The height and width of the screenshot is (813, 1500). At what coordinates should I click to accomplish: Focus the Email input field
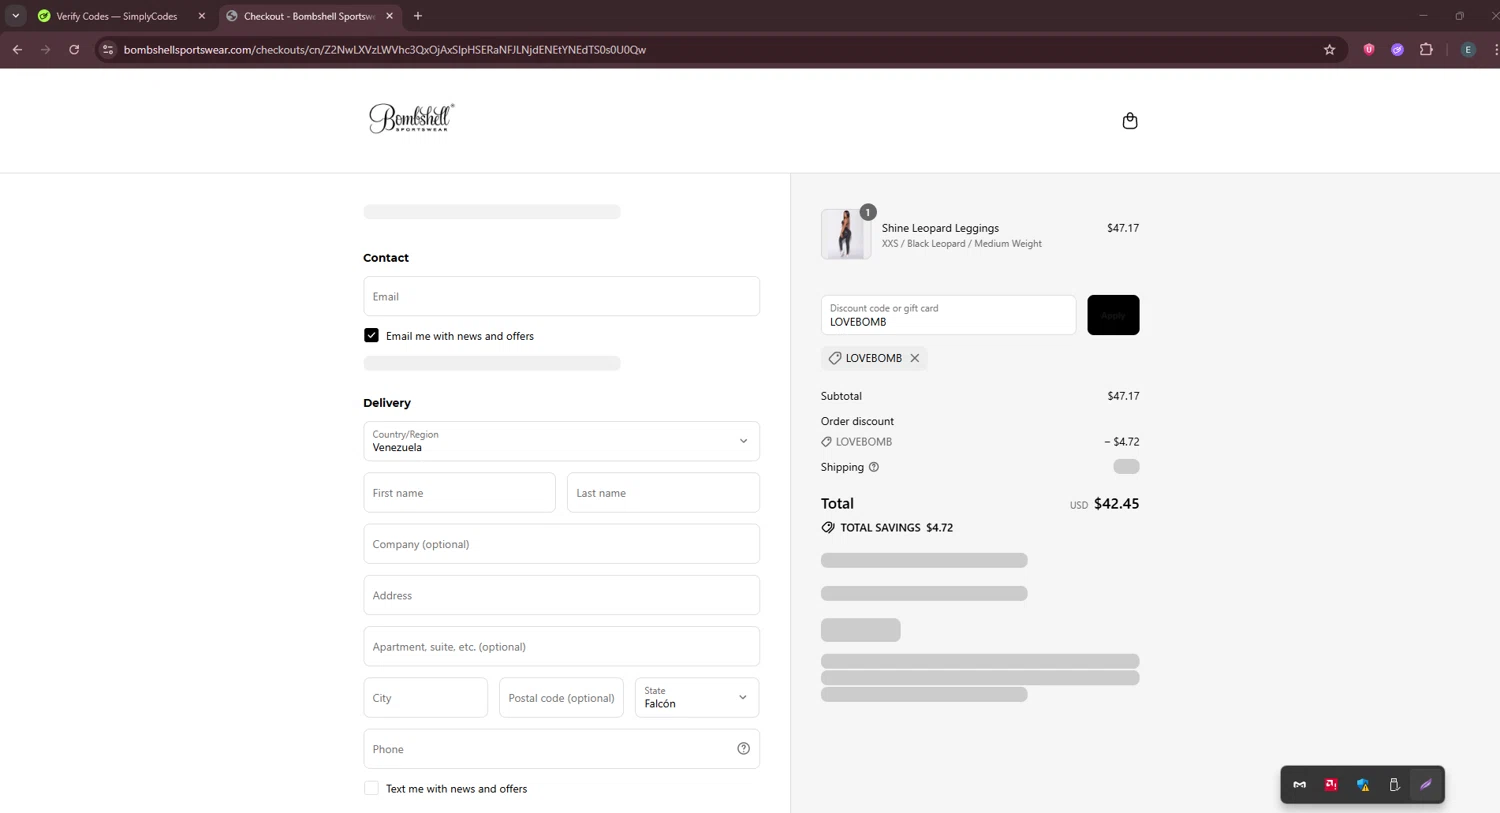561,296
